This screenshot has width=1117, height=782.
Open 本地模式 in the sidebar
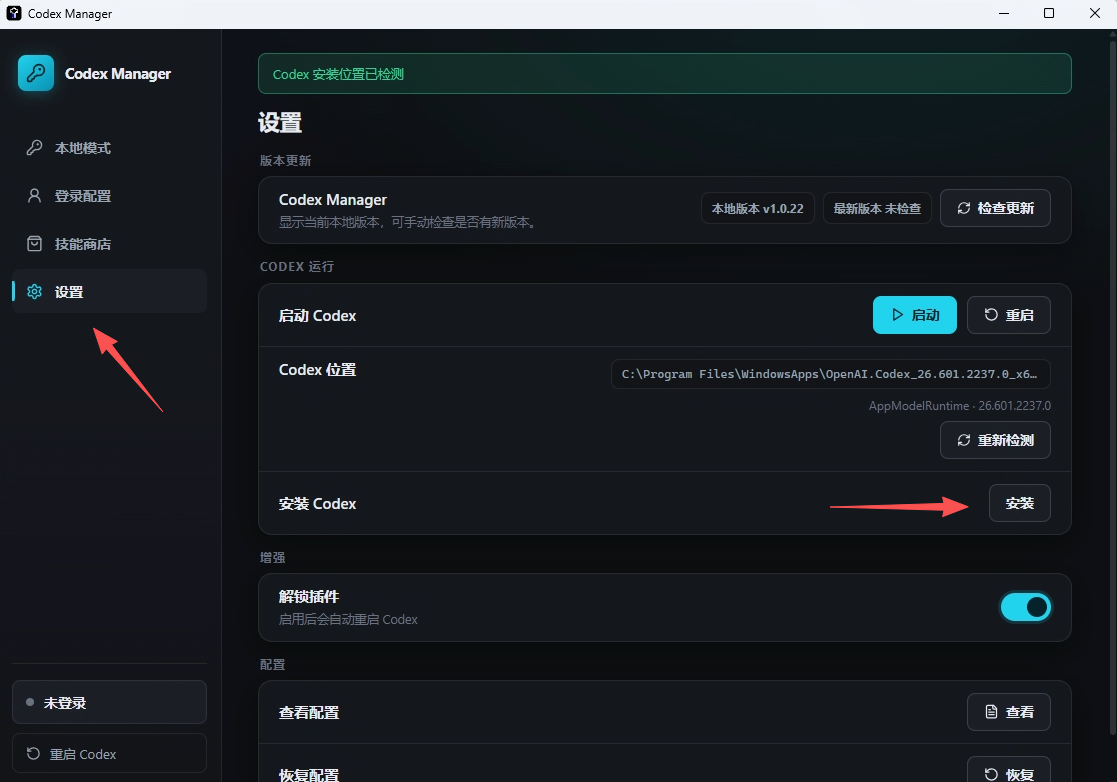click(109, 148)
